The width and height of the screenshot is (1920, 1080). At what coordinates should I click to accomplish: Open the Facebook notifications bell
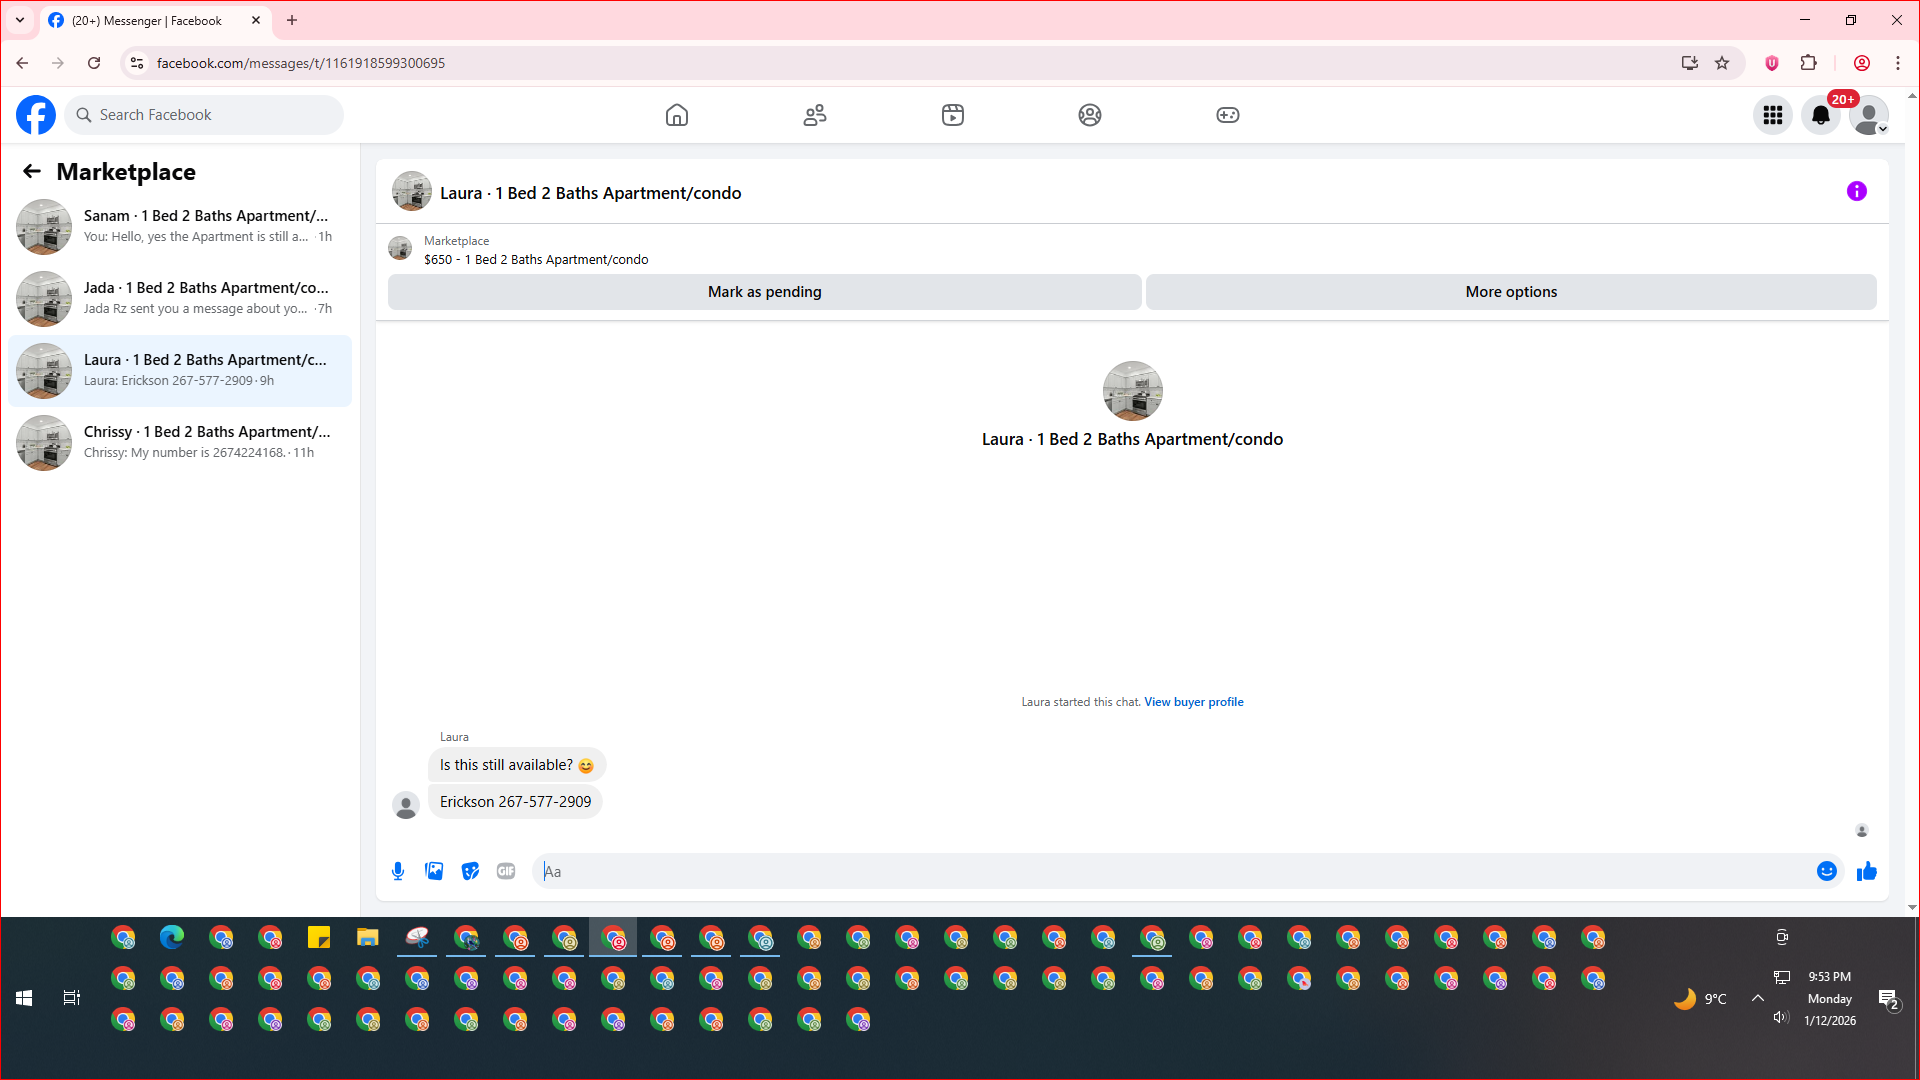click(x=1820, y=115)
